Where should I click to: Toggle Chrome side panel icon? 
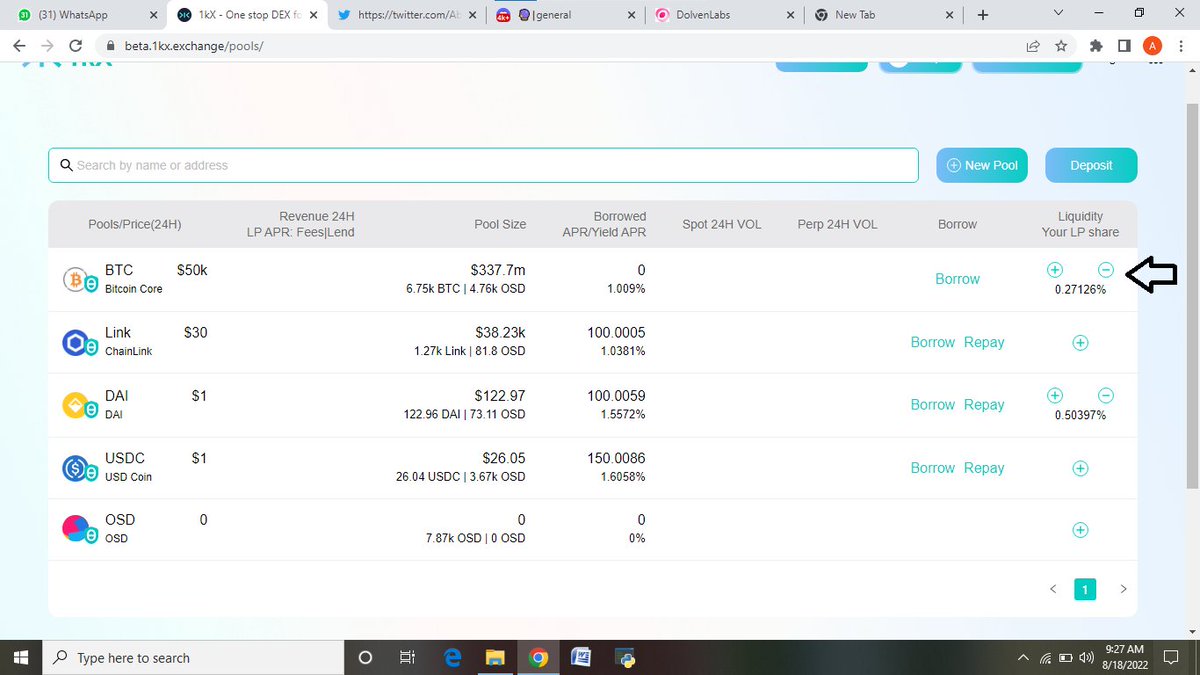(1124, 45)
